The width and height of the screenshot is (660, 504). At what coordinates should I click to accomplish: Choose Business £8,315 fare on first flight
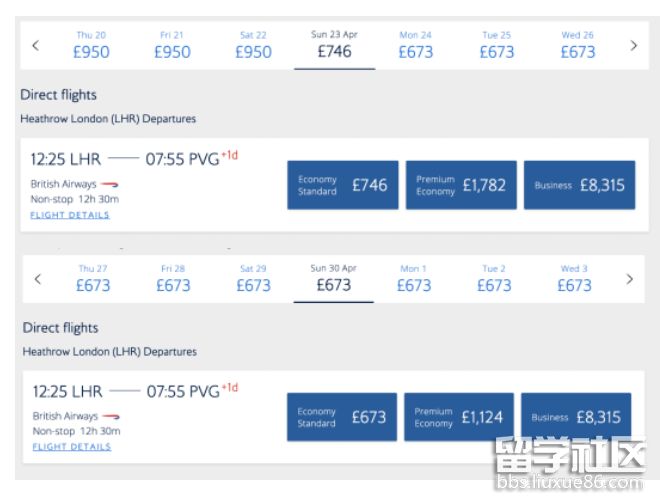tap(579, 185)
